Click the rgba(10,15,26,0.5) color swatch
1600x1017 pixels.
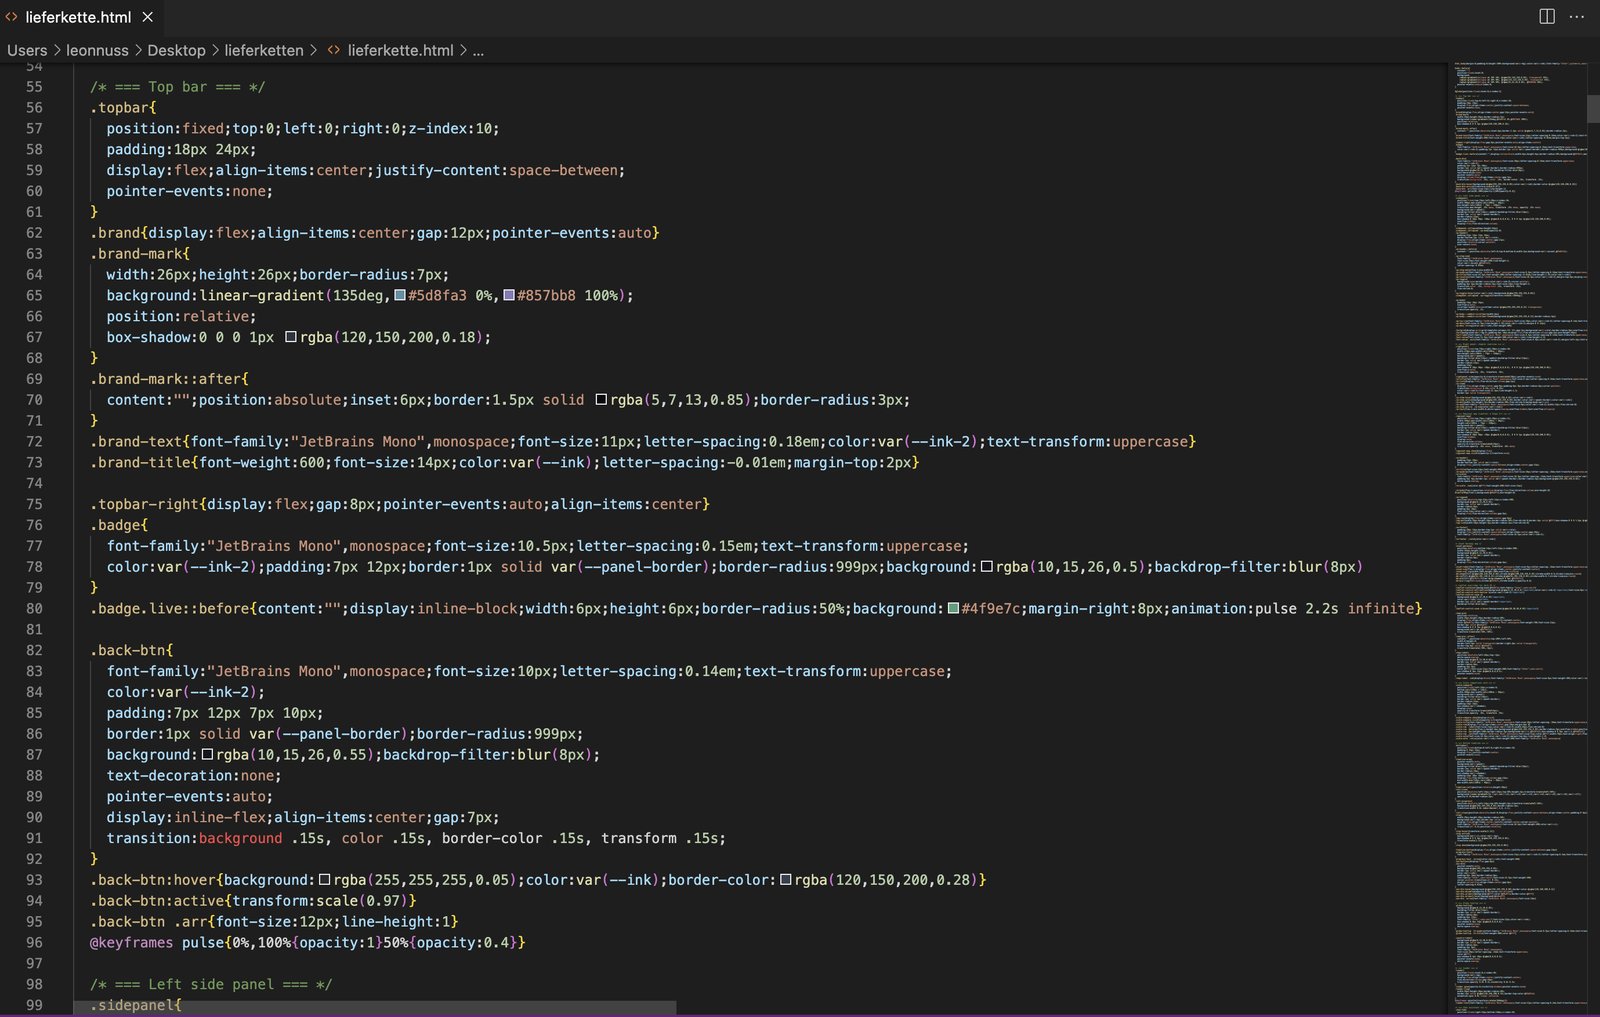point(987,567)
